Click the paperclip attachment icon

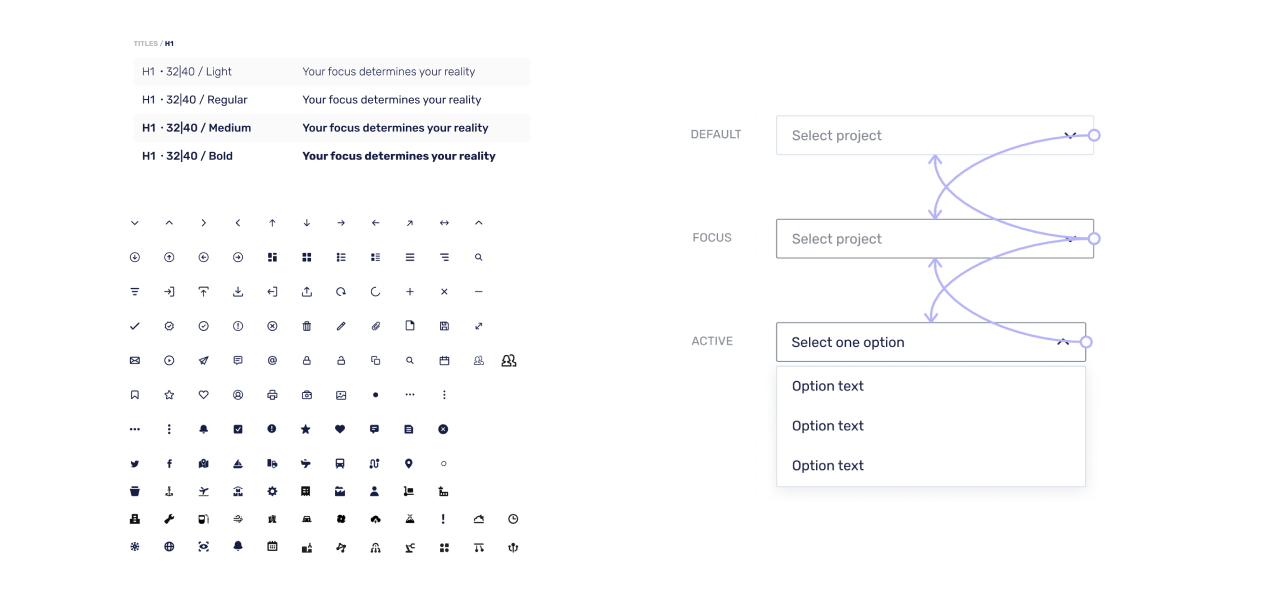(x=375, y=326)
